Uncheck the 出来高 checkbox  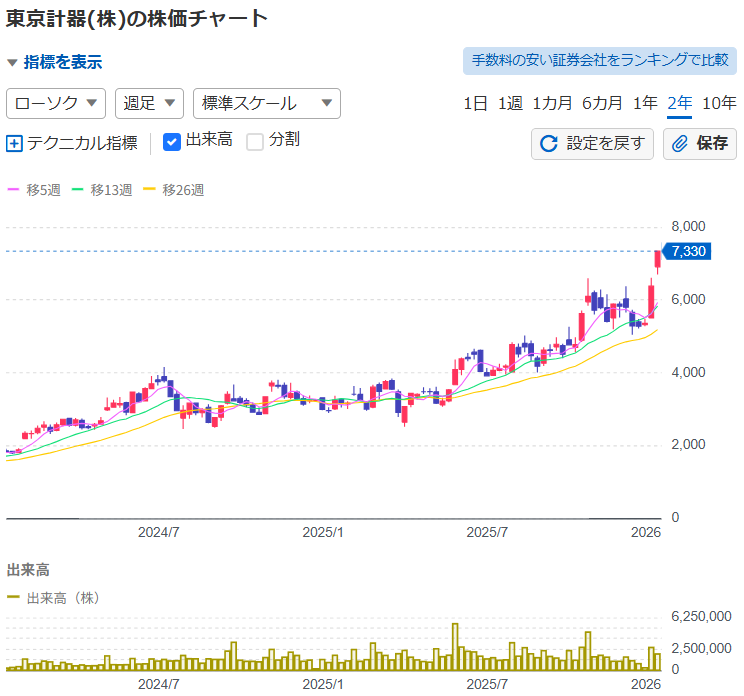click(x=171, y=141)
